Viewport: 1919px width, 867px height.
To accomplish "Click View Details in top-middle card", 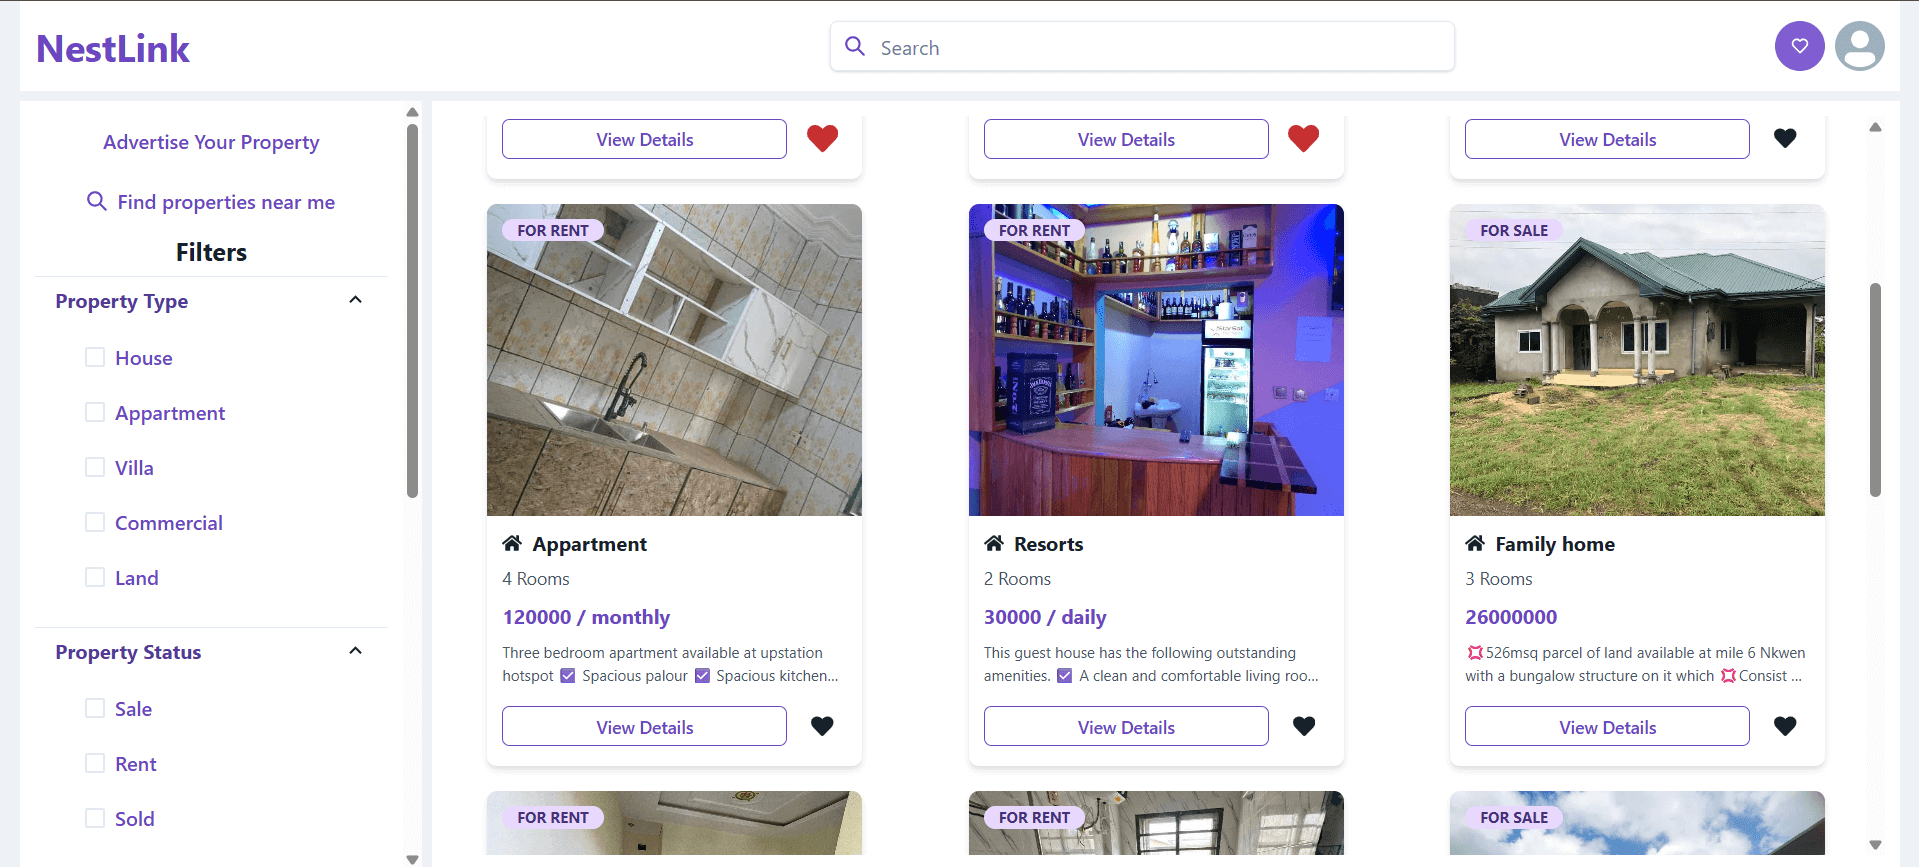I will 1126,139.
